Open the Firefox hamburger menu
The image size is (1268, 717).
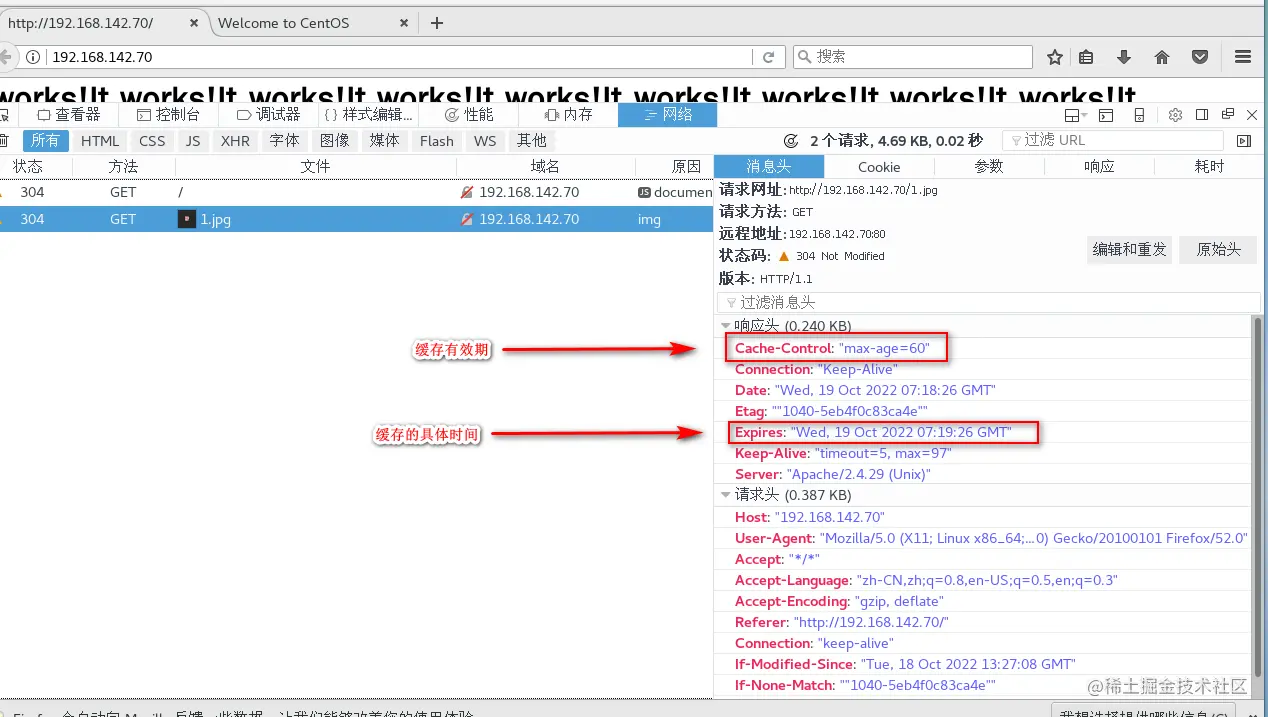(x=1242, y=57)
